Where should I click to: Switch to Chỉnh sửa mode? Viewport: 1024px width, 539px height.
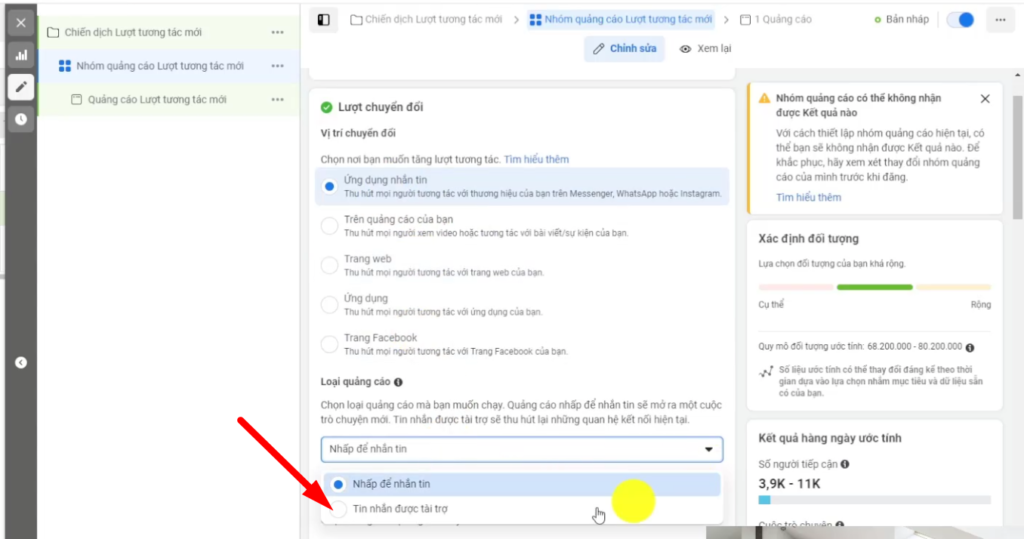tap(624, 48)
